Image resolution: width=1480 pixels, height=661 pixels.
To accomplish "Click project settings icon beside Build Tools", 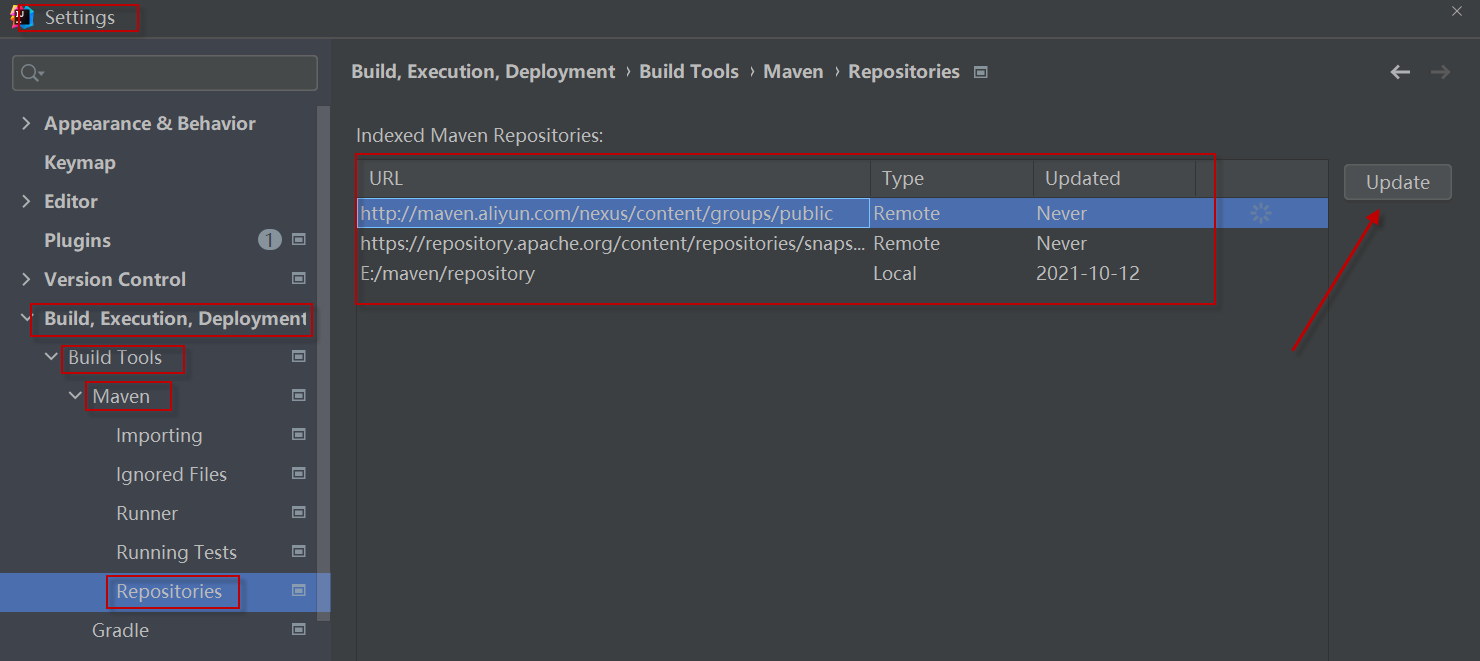I will [298, 357].
